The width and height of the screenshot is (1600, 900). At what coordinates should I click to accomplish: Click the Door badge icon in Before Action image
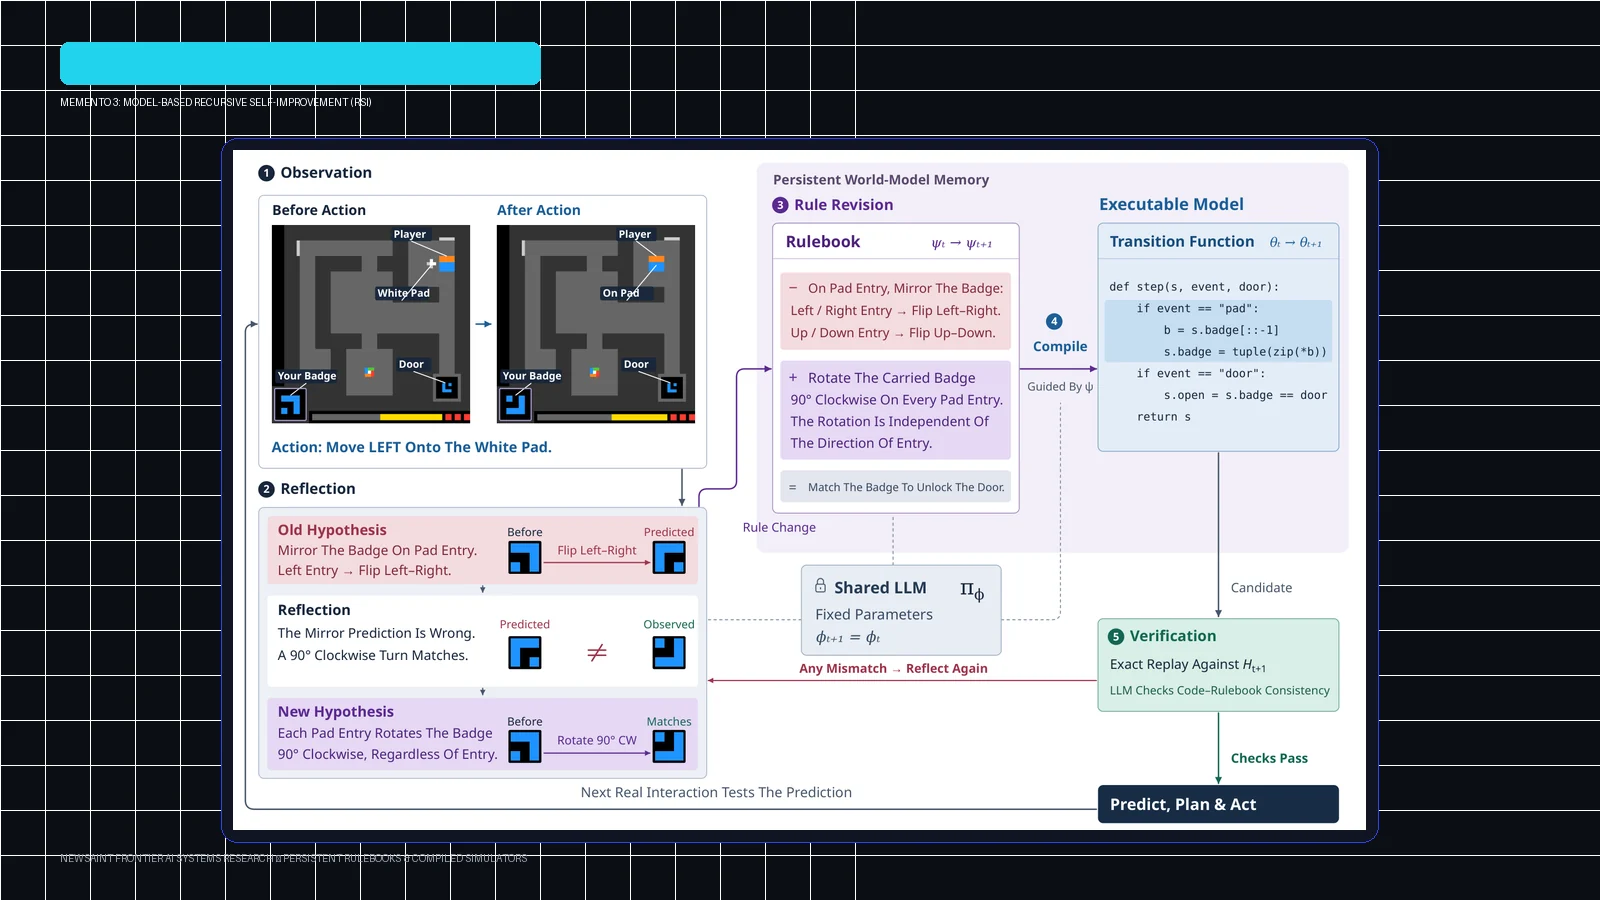(x=447, y=386)
